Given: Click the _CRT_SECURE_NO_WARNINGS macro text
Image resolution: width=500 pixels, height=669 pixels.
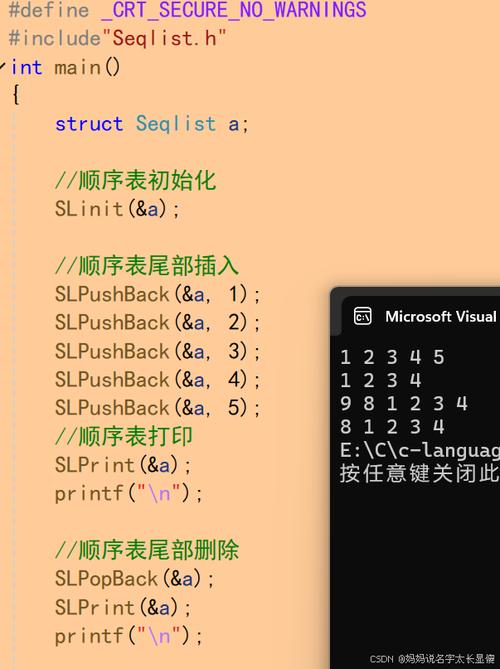Looking at the screenshot, I should point(233,10).
